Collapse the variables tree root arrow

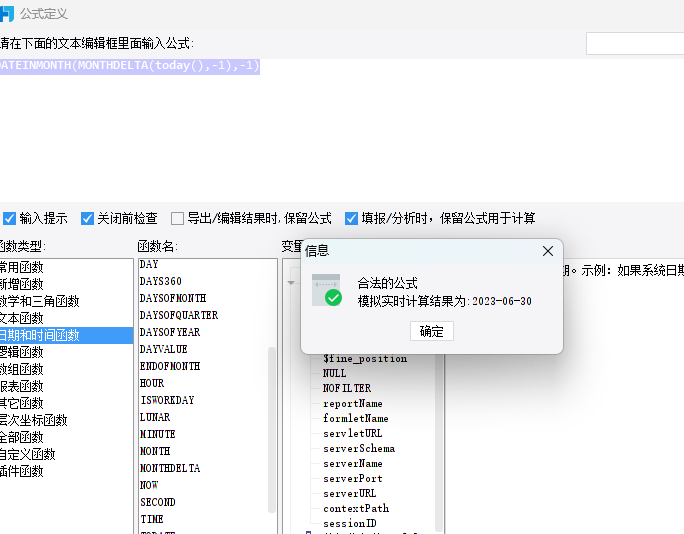point(291,283)
